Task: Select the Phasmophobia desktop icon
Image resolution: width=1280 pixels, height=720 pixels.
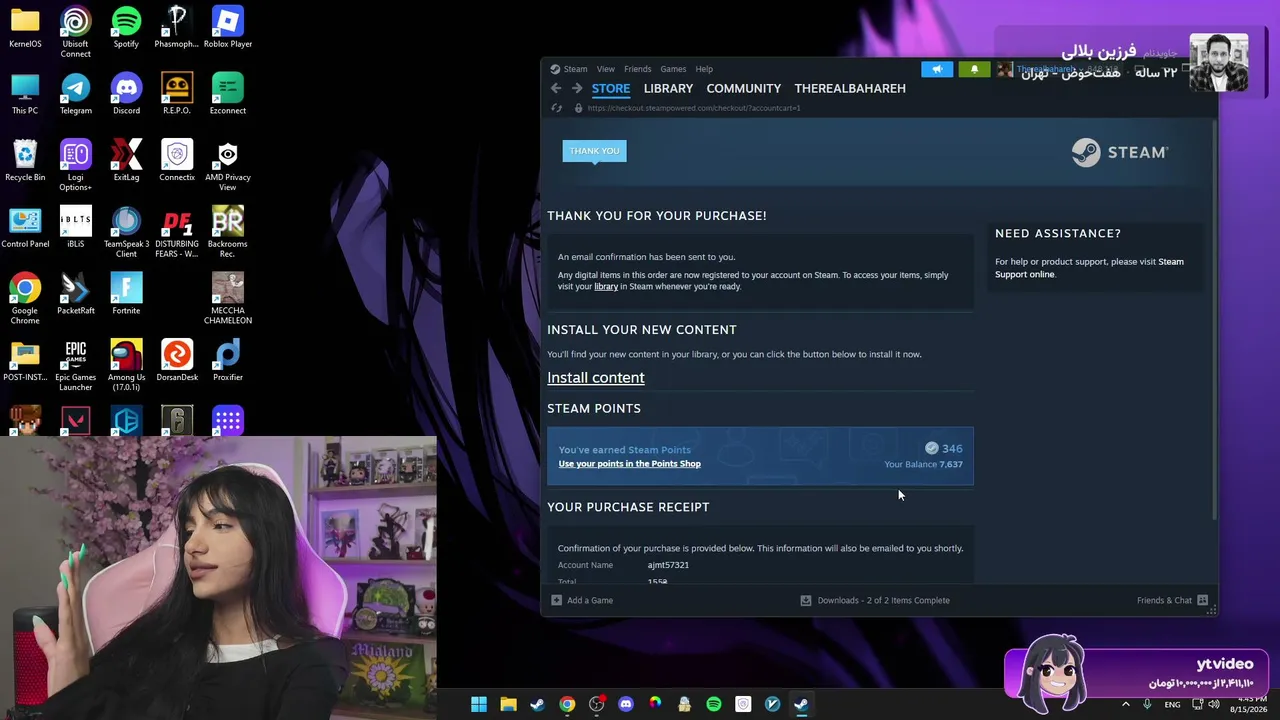Action: tap(177, 27)
